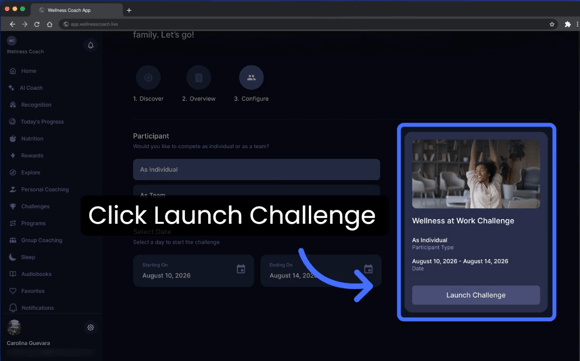Click the Rewards lightning icon
Screen dimensions: 580x361
point(13,155)
